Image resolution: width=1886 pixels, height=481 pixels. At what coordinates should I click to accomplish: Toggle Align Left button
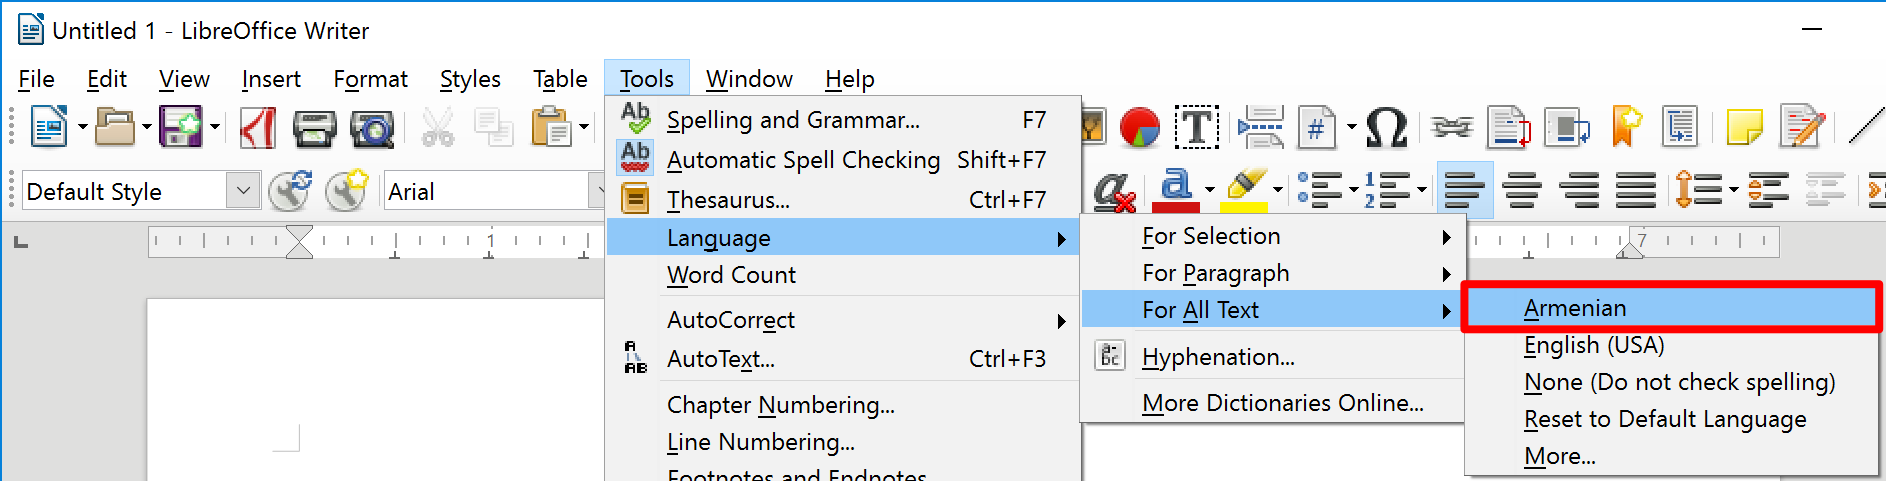[x=1465, y=189]
